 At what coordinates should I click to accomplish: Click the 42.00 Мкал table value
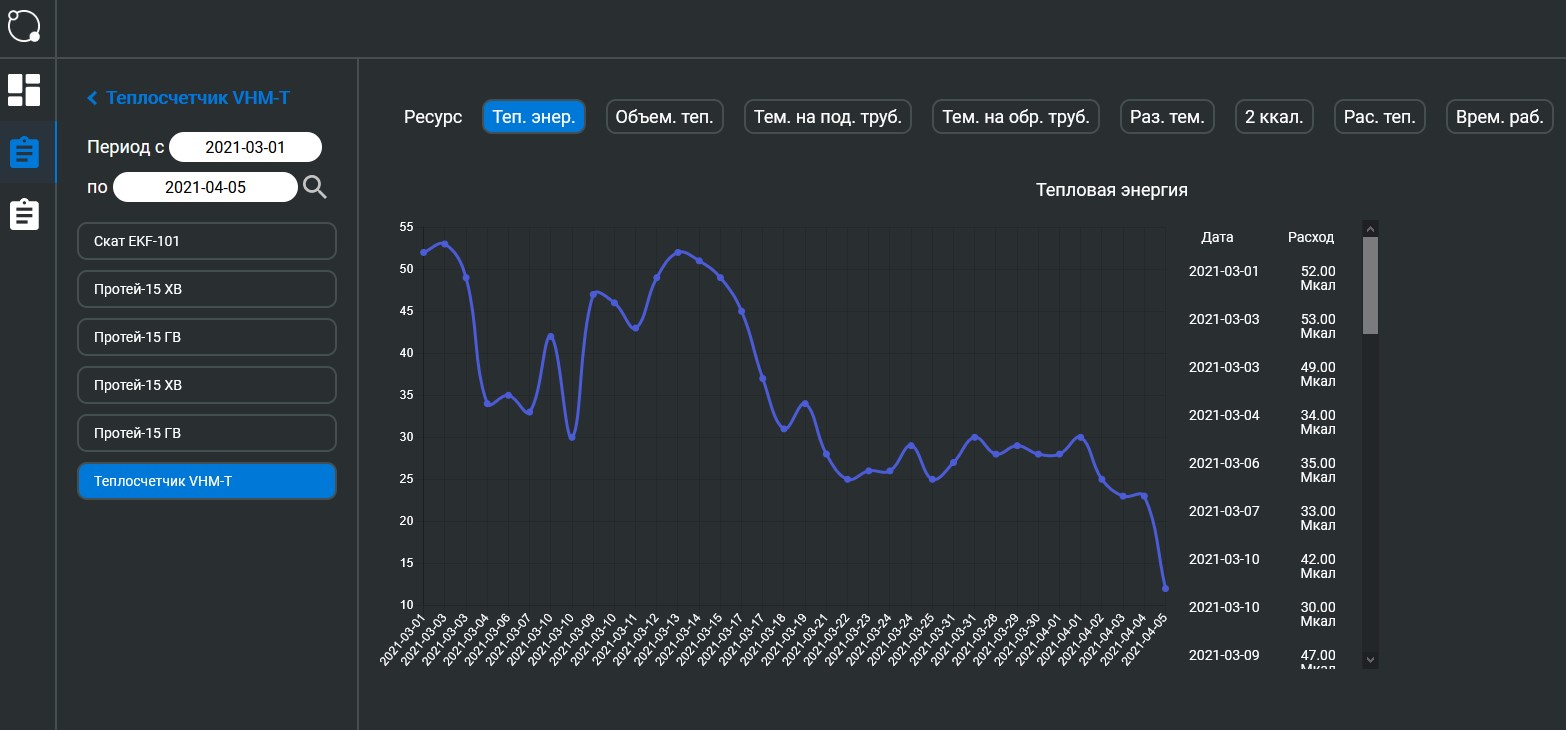tap(1318, 566)
